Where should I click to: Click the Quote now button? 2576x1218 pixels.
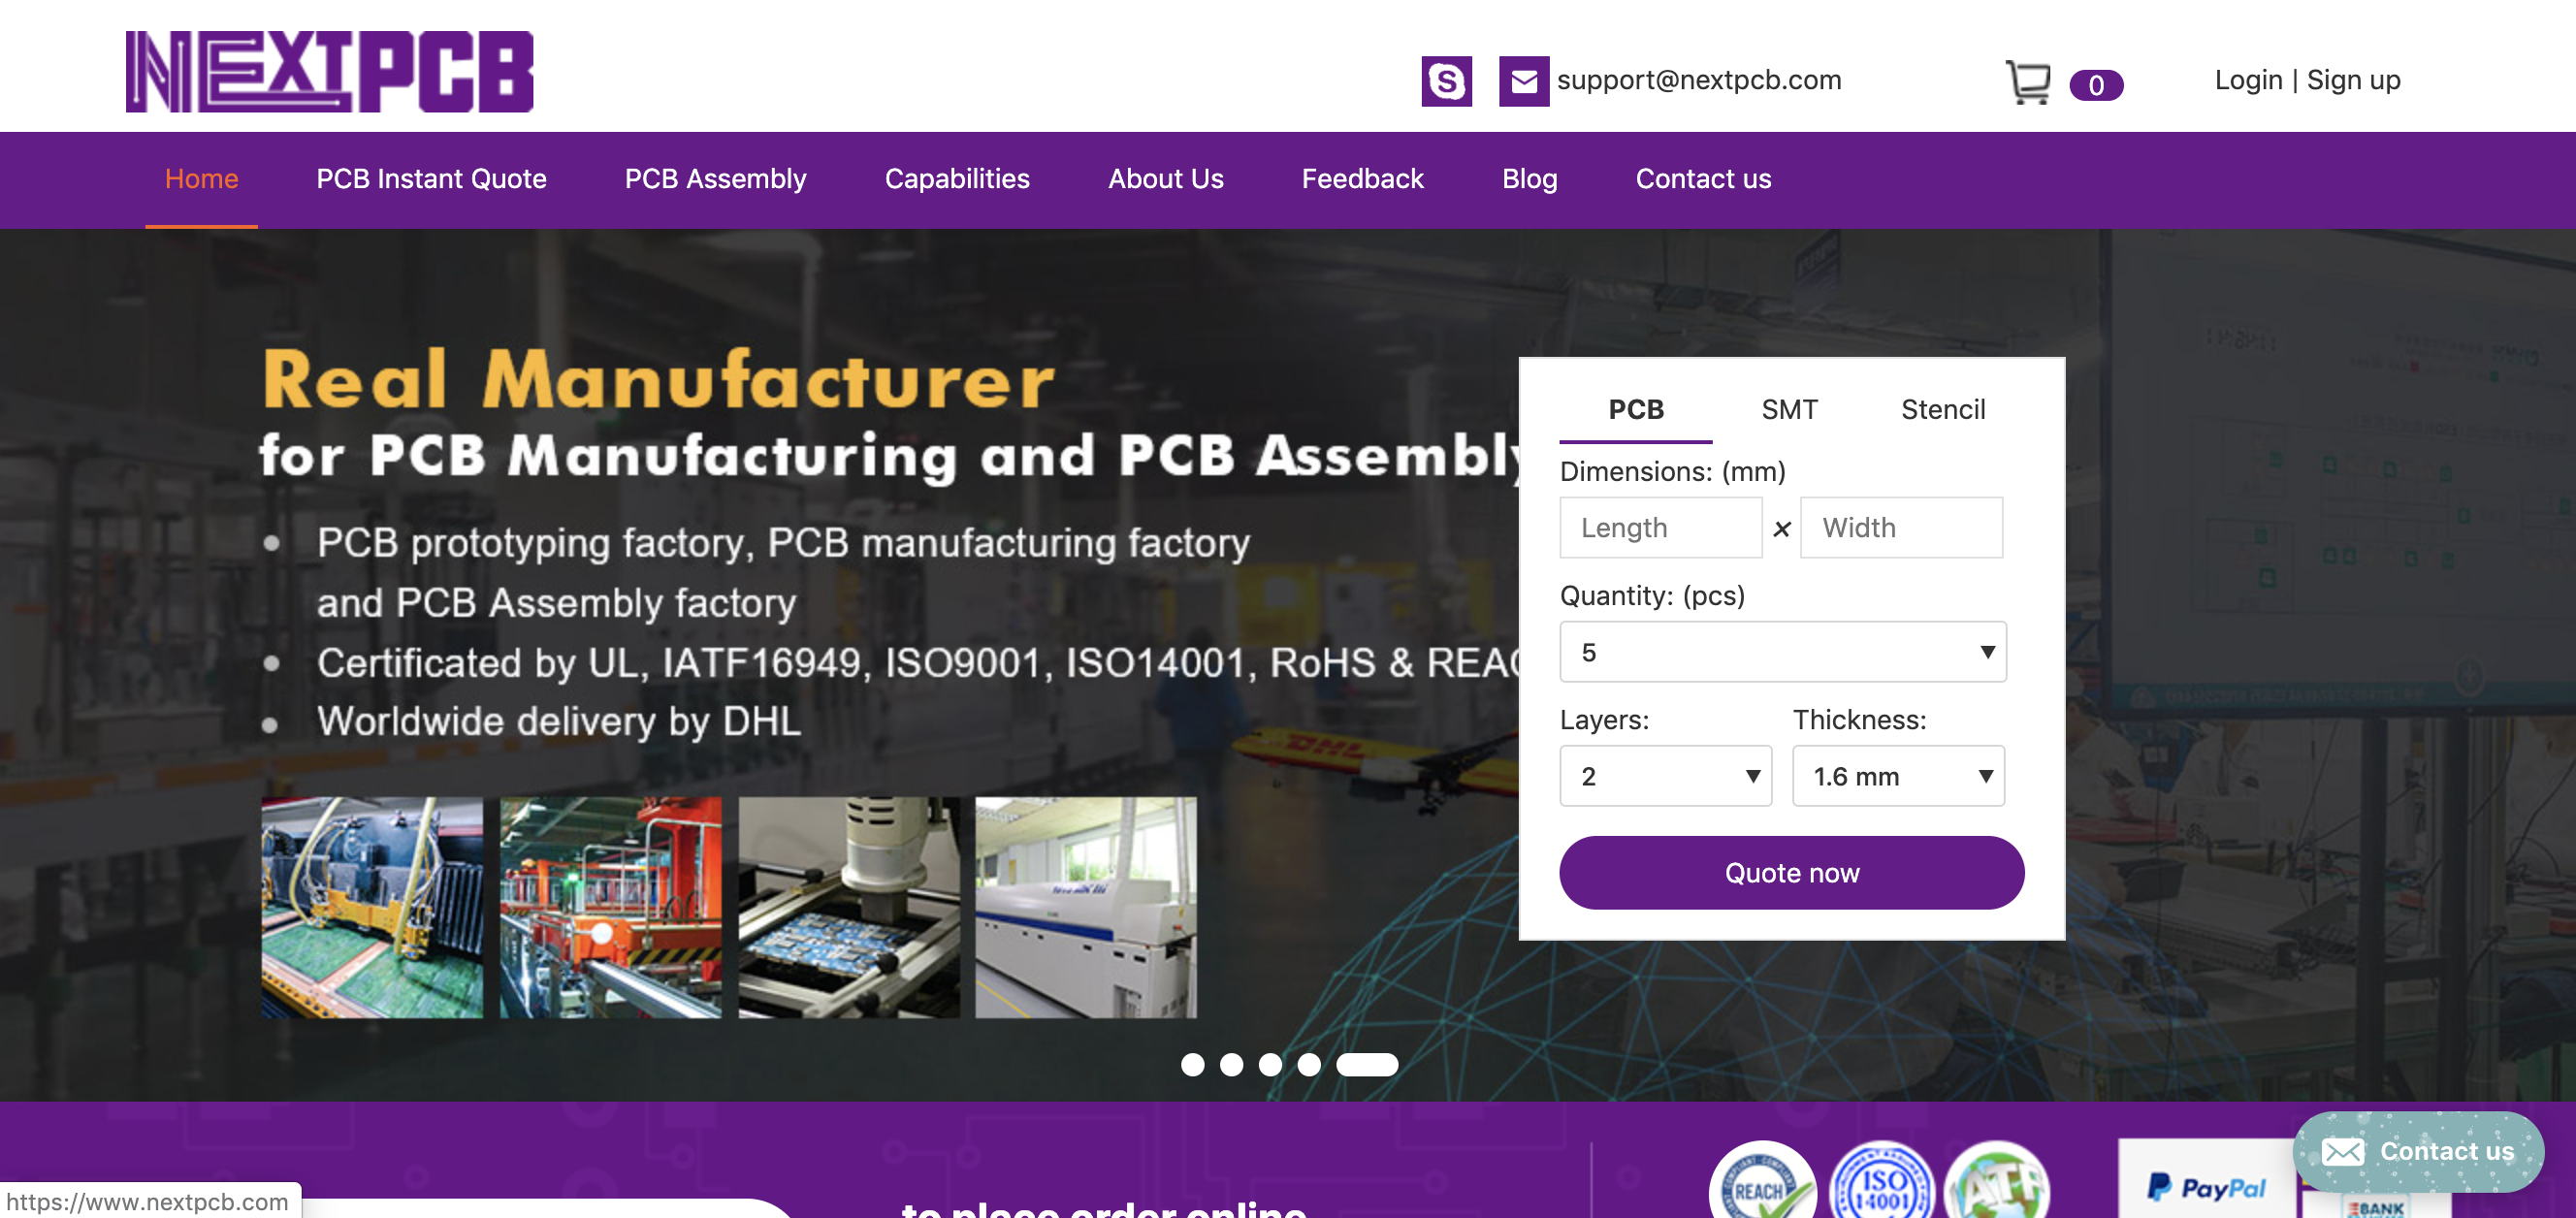1790,873
